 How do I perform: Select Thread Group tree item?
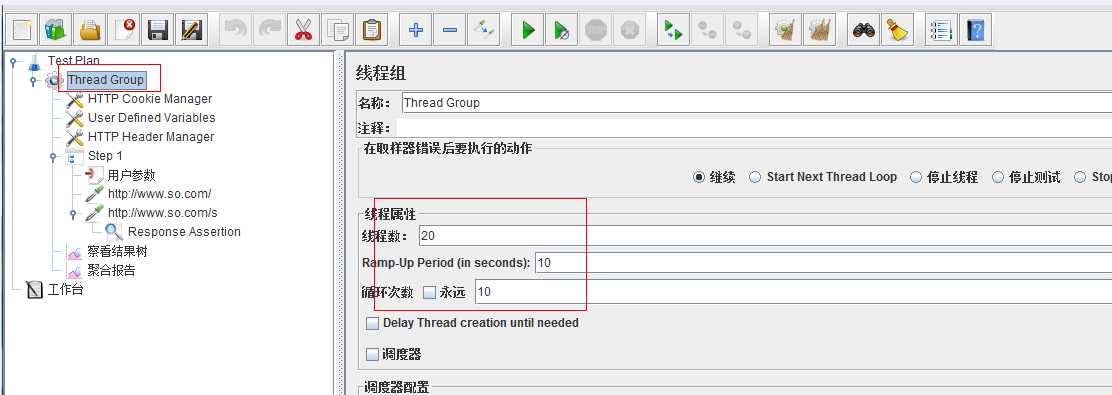106,80
